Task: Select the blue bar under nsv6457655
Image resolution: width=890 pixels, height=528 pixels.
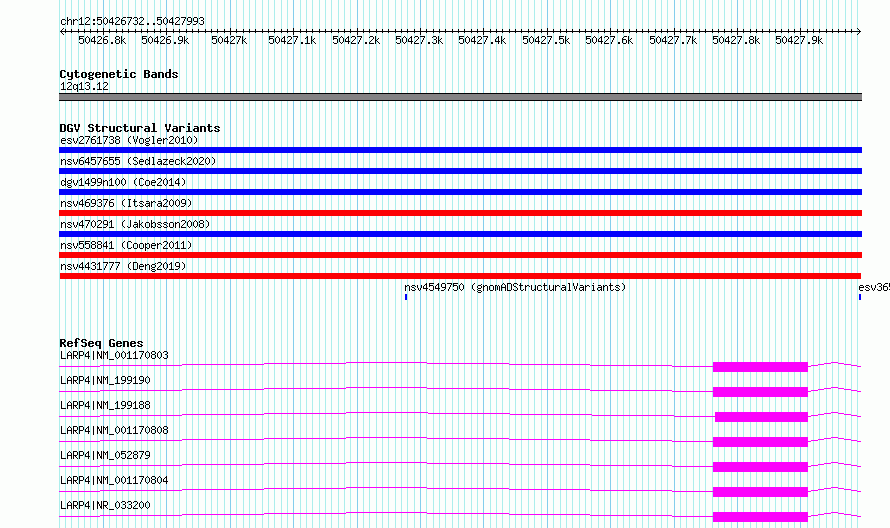Action: tap(460, 171)
